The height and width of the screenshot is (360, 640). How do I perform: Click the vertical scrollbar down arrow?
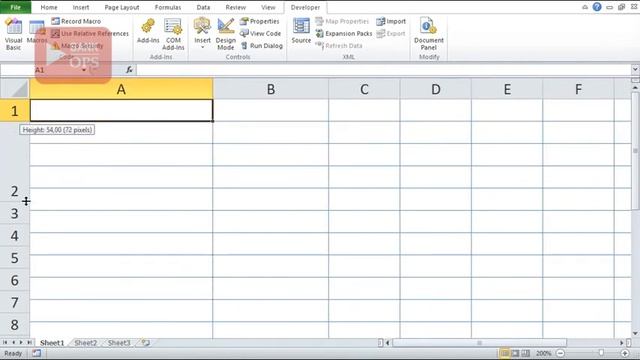(x=635, y=333)
